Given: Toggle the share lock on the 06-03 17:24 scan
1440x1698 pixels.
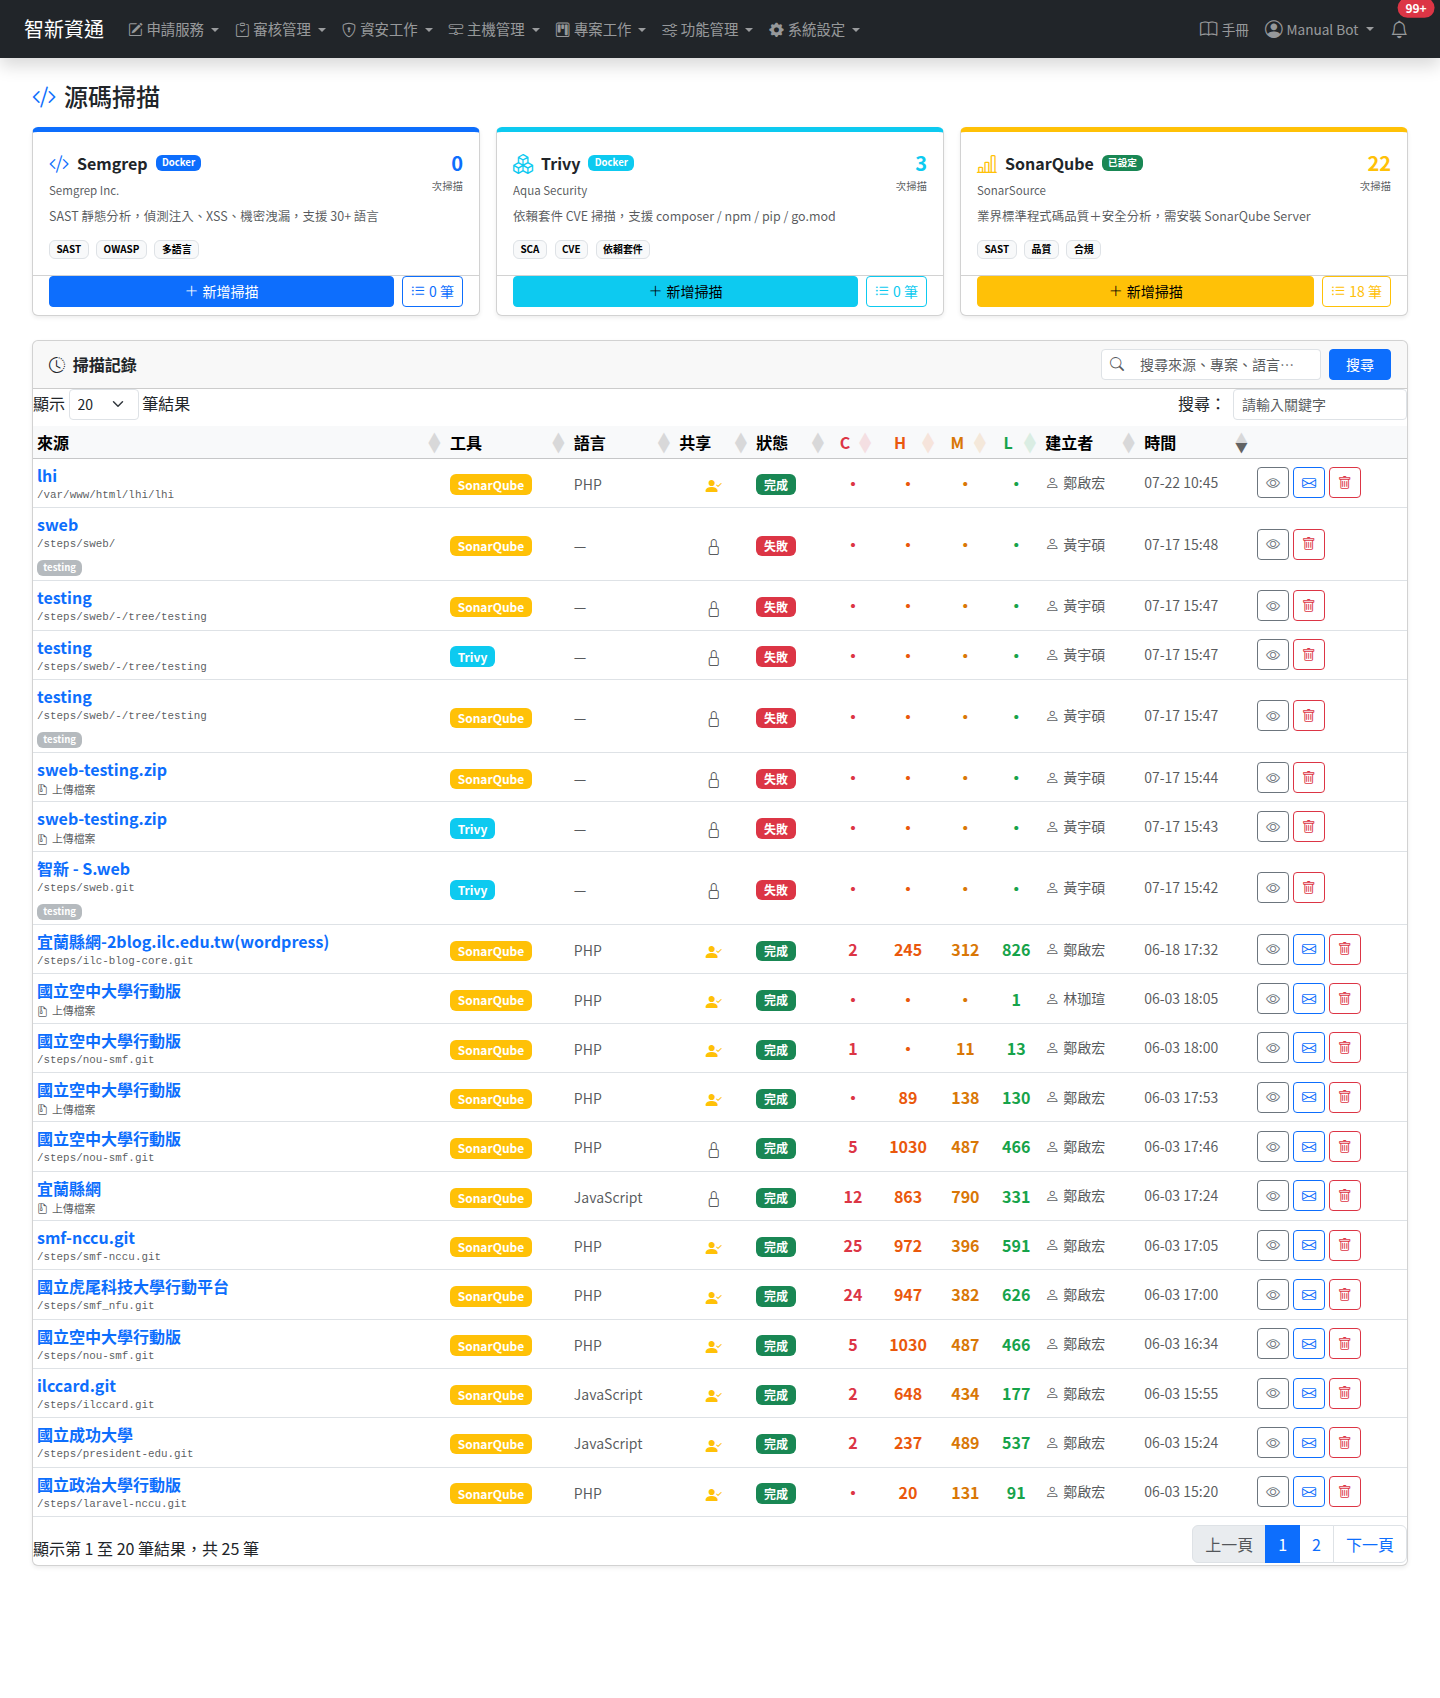Looking at the screenshot, I should pyautogui.click(x=714, y=1199).
